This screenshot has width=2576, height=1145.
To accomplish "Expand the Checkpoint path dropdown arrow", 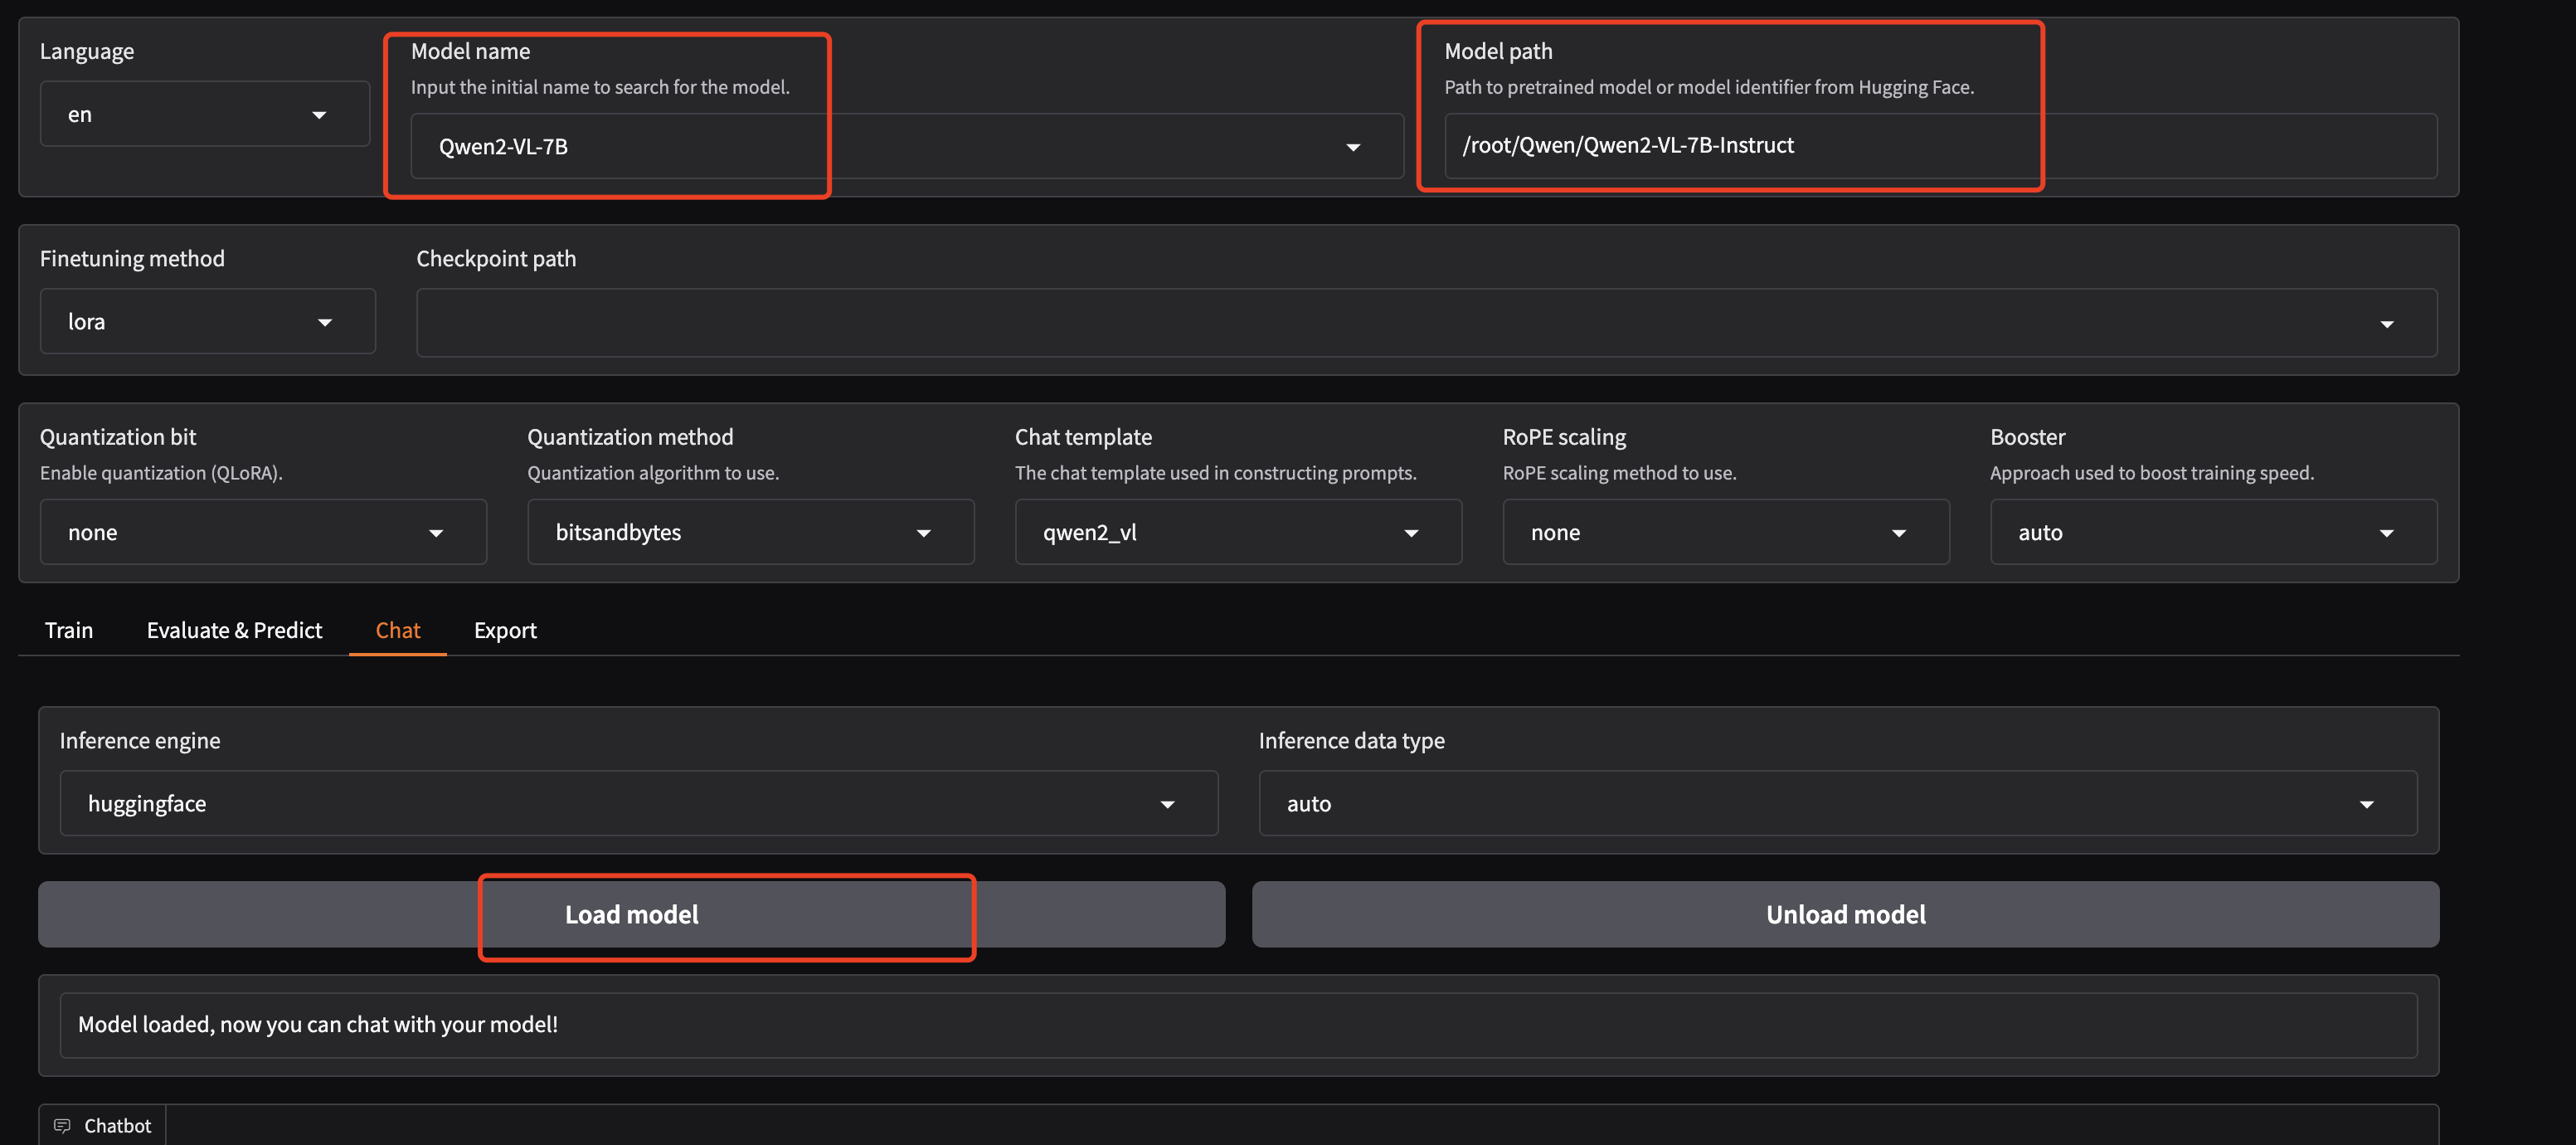I will (x=2386, y=324).
